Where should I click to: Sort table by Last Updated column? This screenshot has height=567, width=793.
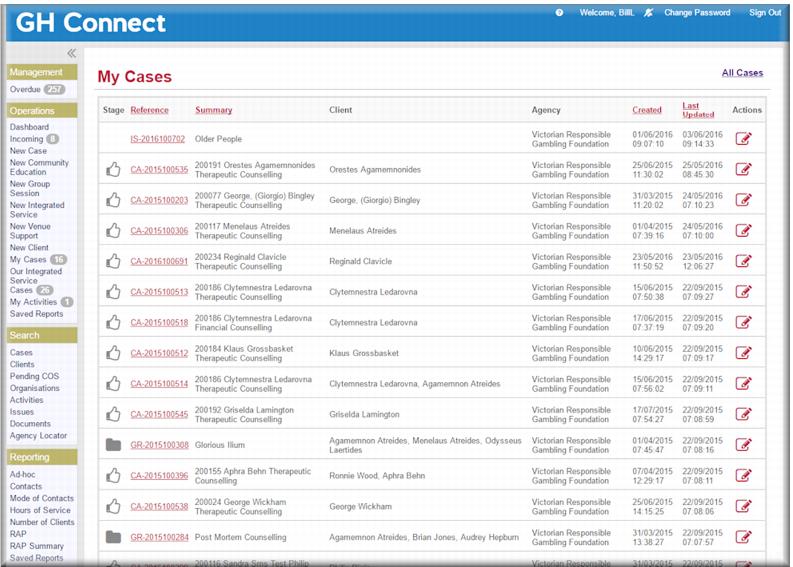(698, 110)
